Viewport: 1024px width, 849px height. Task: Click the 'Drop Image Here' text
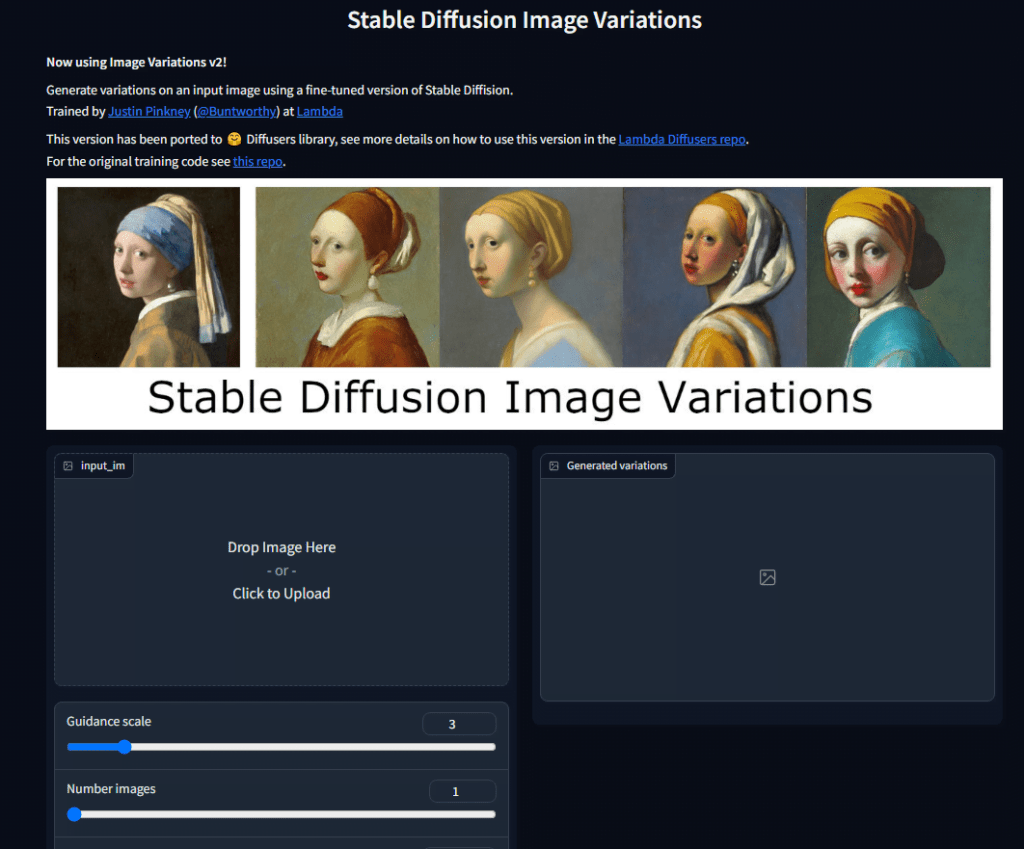point(281,547)
